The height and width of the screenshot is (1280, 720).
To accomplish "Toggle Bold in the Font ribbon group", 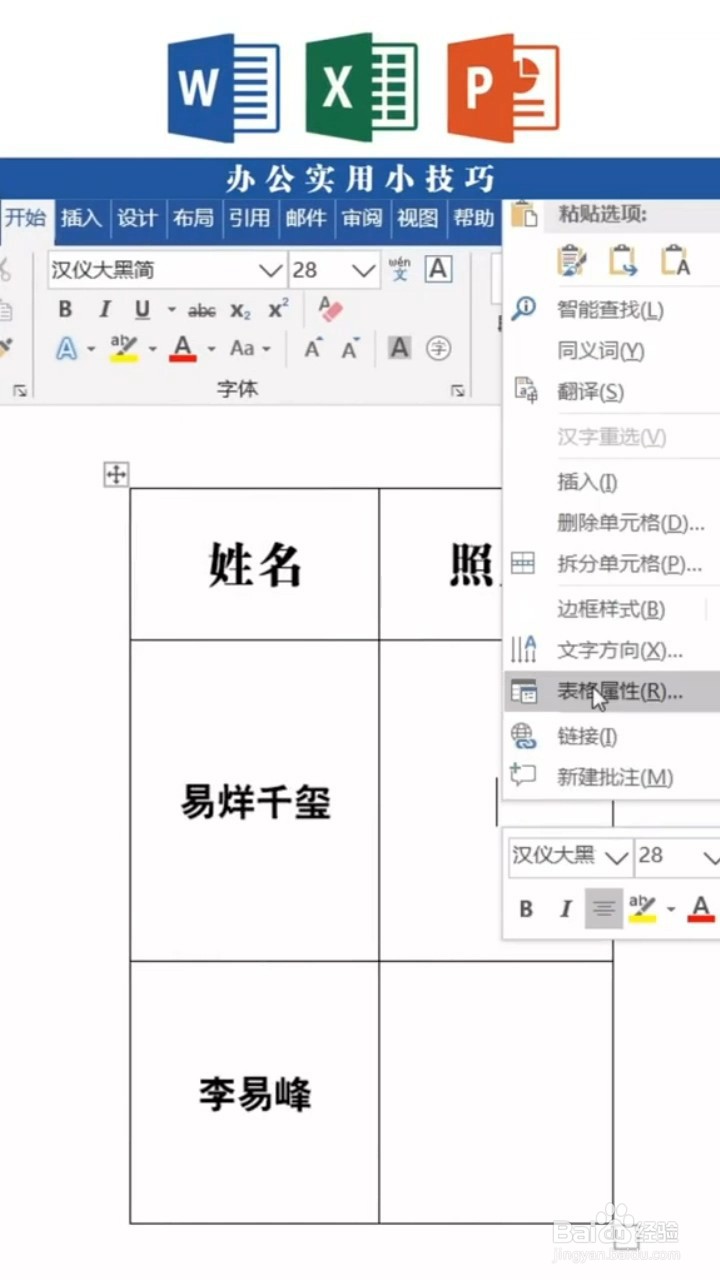I will tap(66, 310).
